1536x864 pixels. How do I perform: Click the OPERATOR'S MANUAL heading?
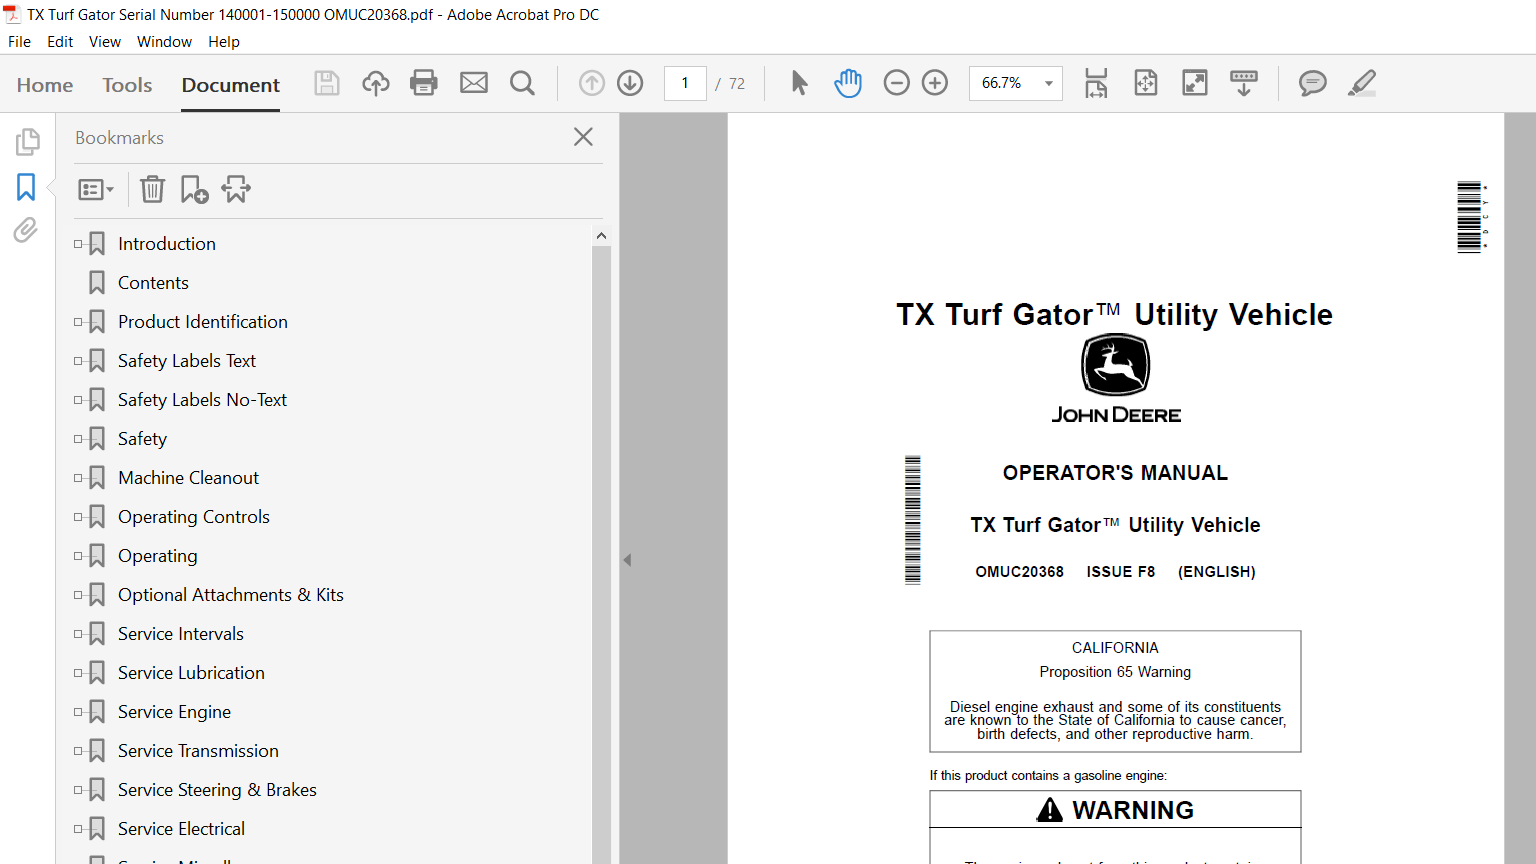(1115, 473)
